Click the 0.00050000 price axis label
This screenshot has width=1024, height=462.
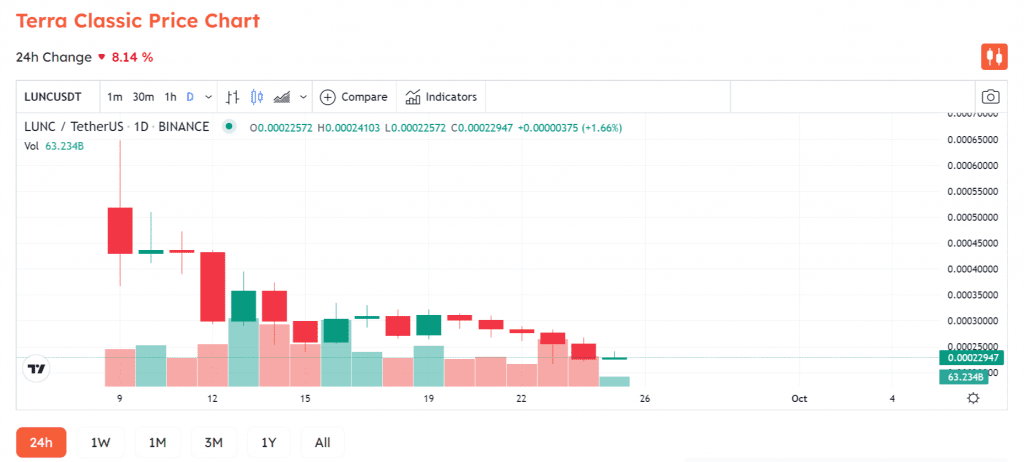point(972,217)
